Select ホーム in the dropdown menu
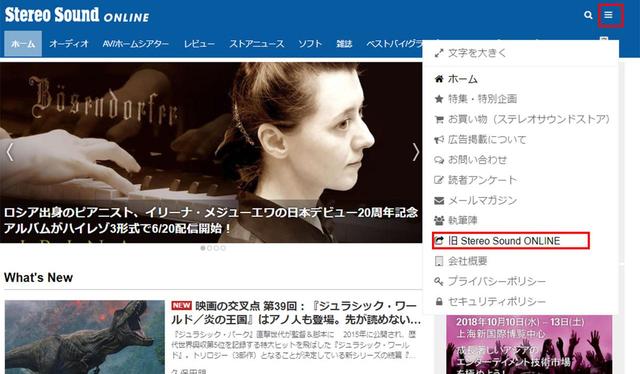The height and width of the screenshot is (374, 640). click(462, 79)
